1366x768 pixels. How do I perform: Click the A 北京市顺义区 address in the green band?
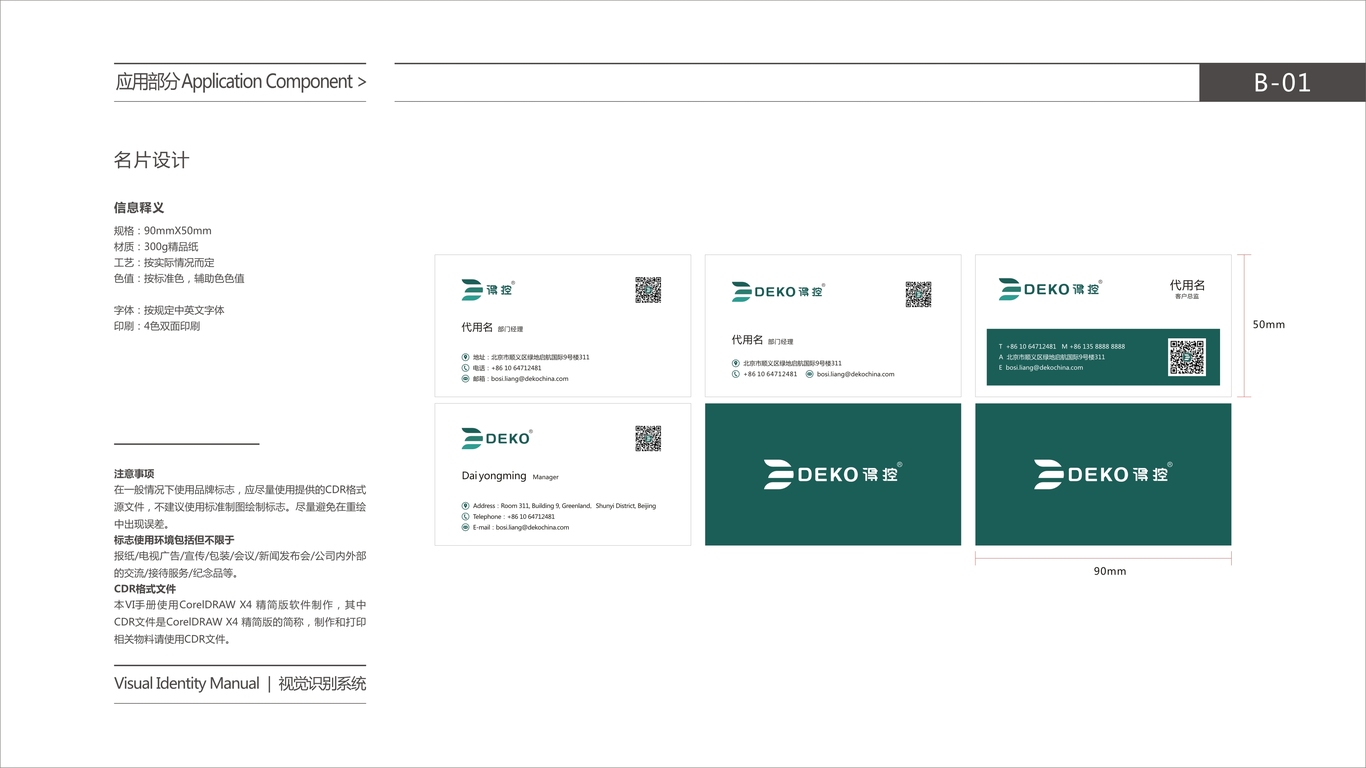pyautogui.click(x=1052, y=357)
